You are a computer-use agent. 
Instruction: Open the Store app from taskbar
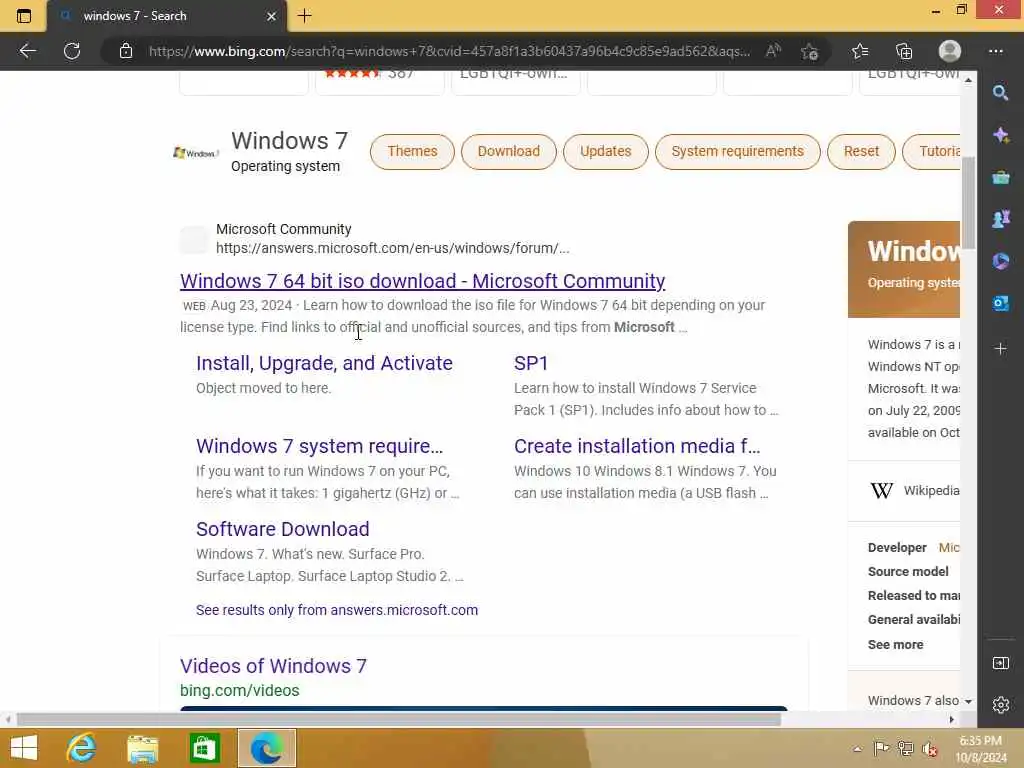click(204, 748)
